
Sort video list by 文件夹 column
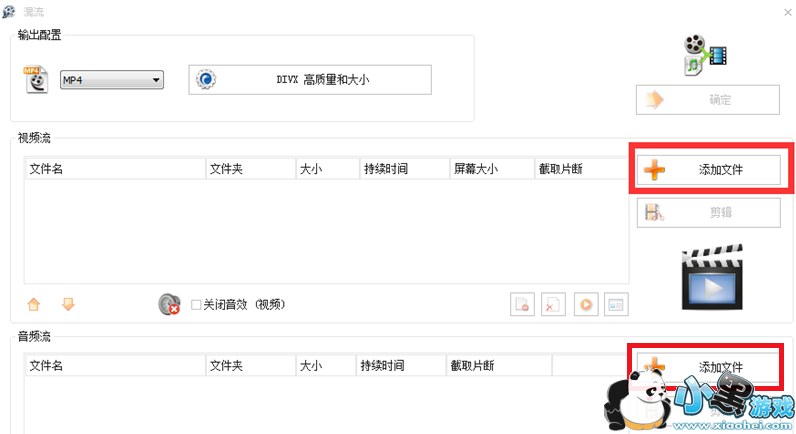point(251,169)
